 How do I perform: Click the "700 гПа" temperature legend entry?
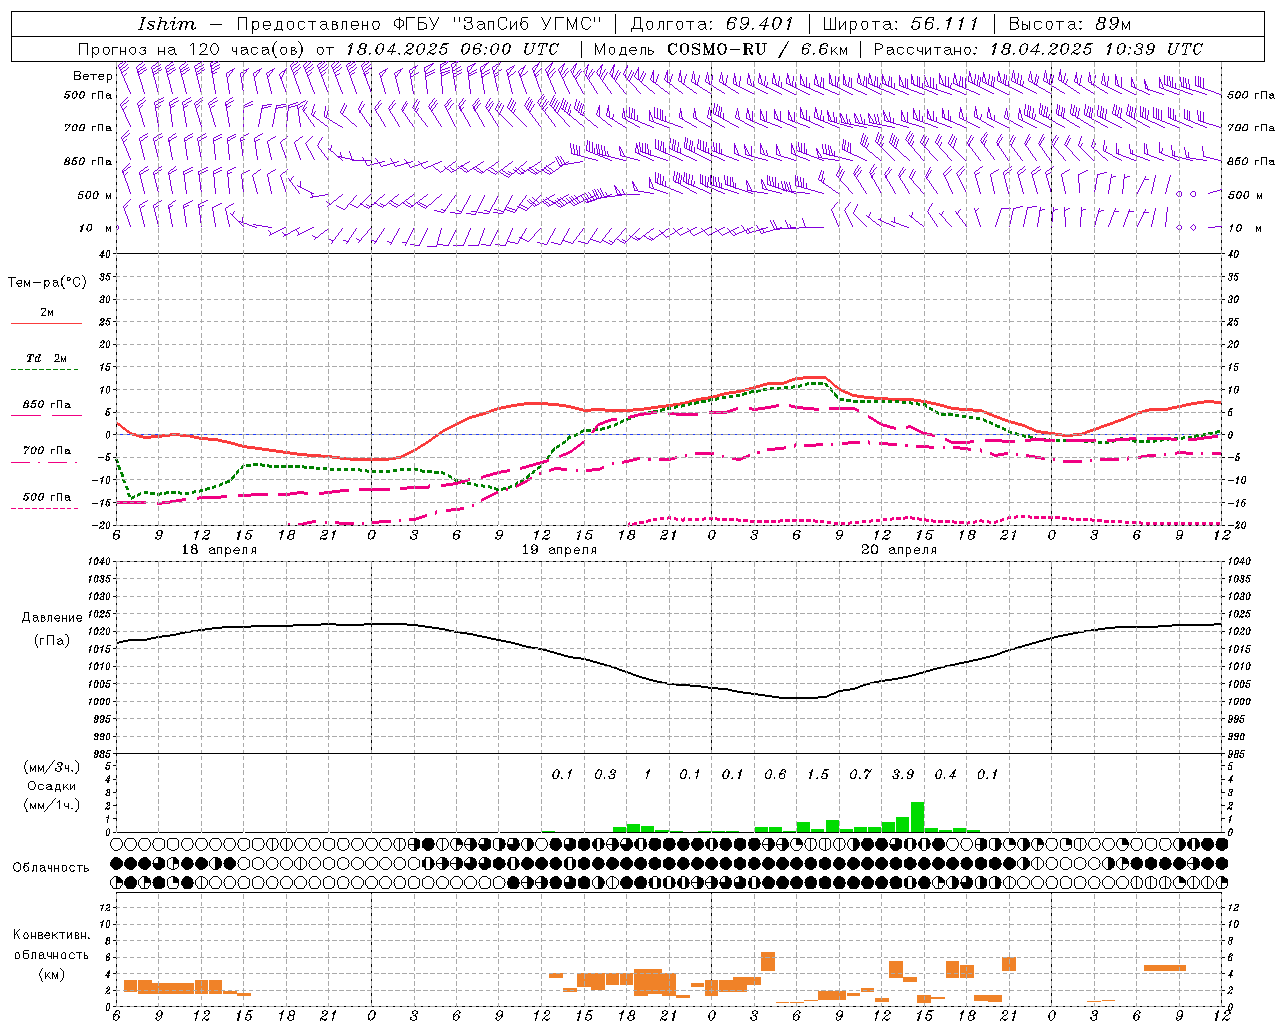point(46,451)
